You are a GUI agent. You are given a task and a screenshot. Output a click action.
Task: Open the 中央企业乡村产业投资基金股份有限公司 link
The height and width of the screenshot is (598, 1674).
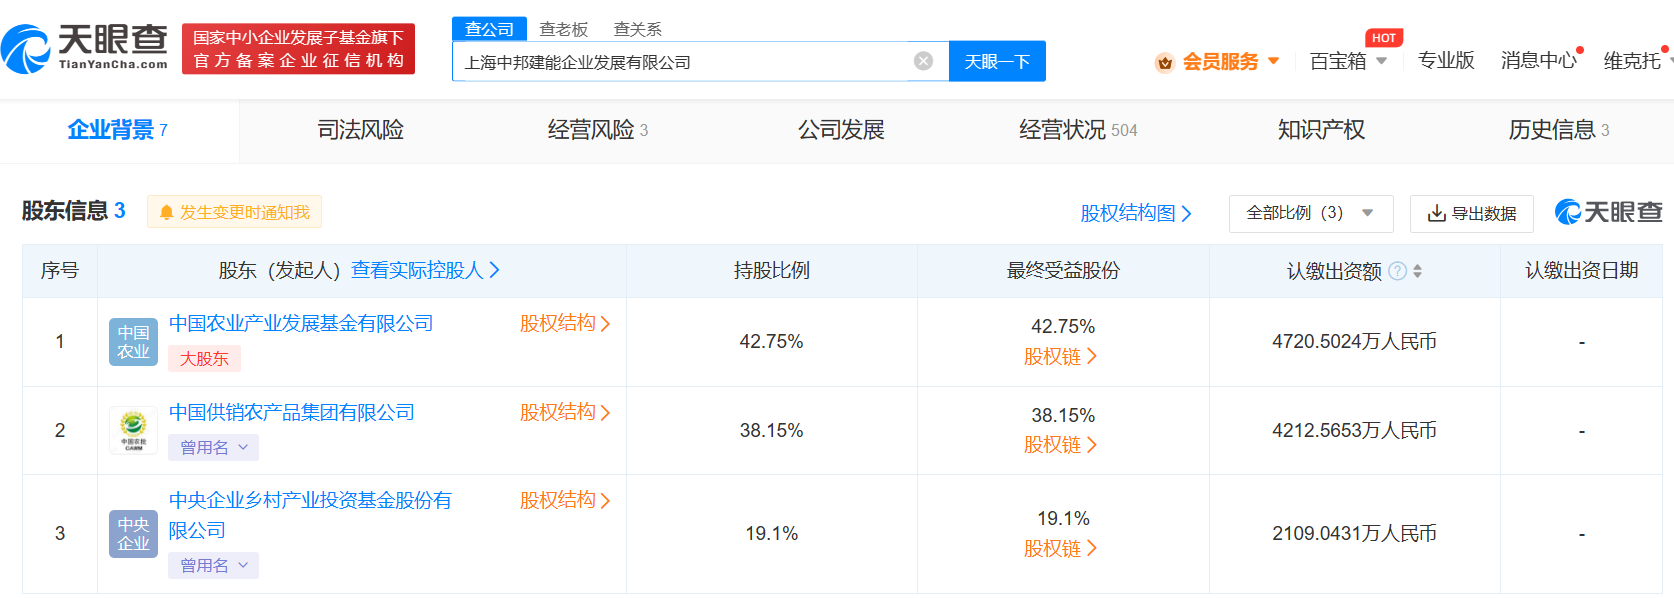click(310, 515)
